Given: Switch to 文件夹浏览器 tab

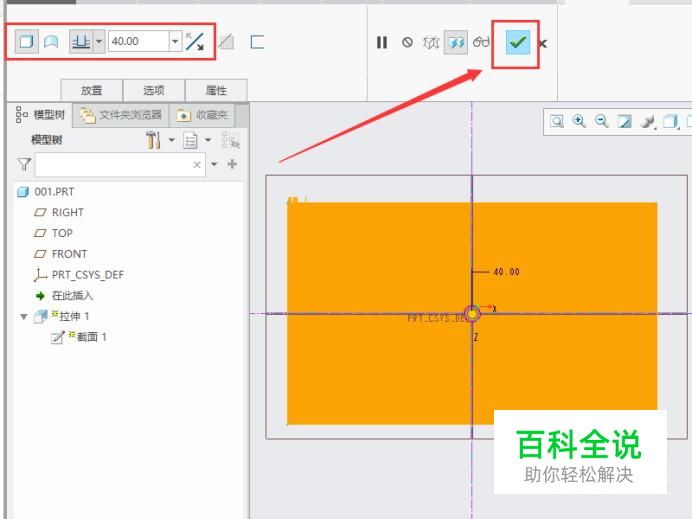Looking at the screenshot, I should tap(121, 115).
